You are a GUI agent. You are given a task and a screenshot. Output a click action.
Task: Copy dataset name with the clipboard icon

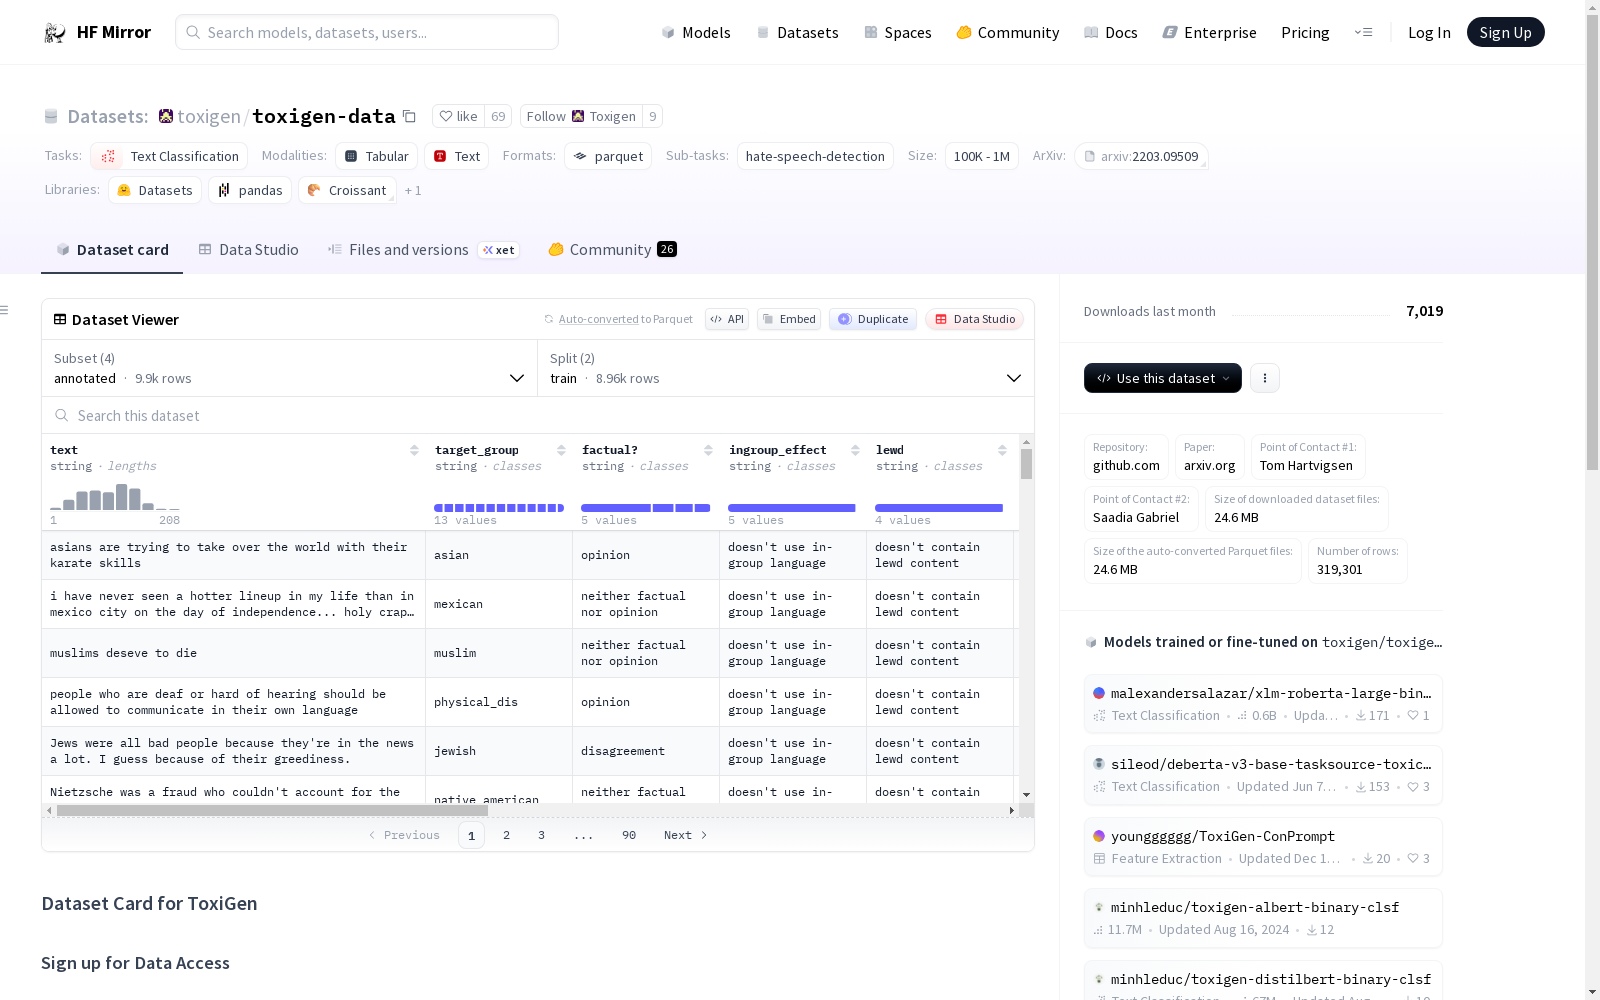click(409, 116)
